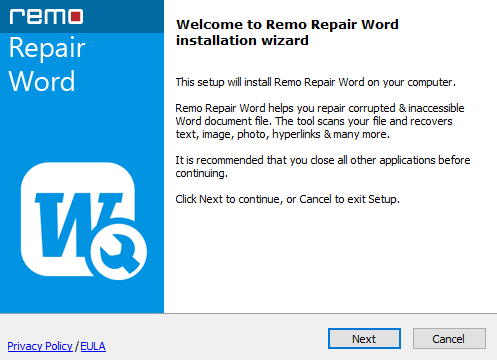Click the remo logo in the header
Viewport: 497px width, 360px height.
coord(46,17)
